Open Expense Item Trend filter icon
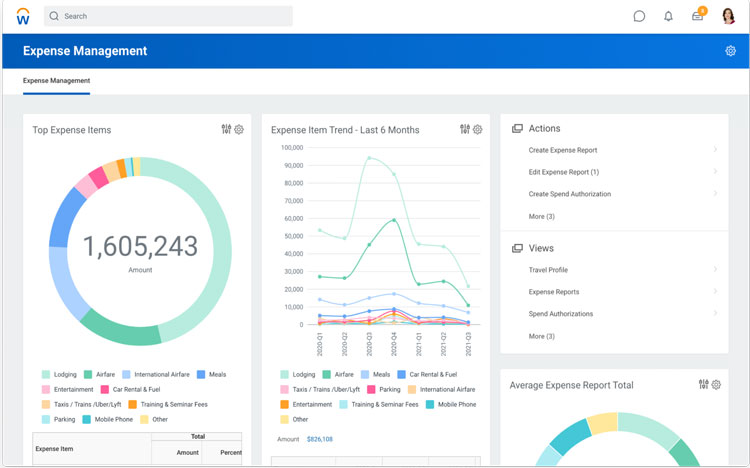Image resolution: width=750 pixels, height=468 pixels. click(465, 129)
